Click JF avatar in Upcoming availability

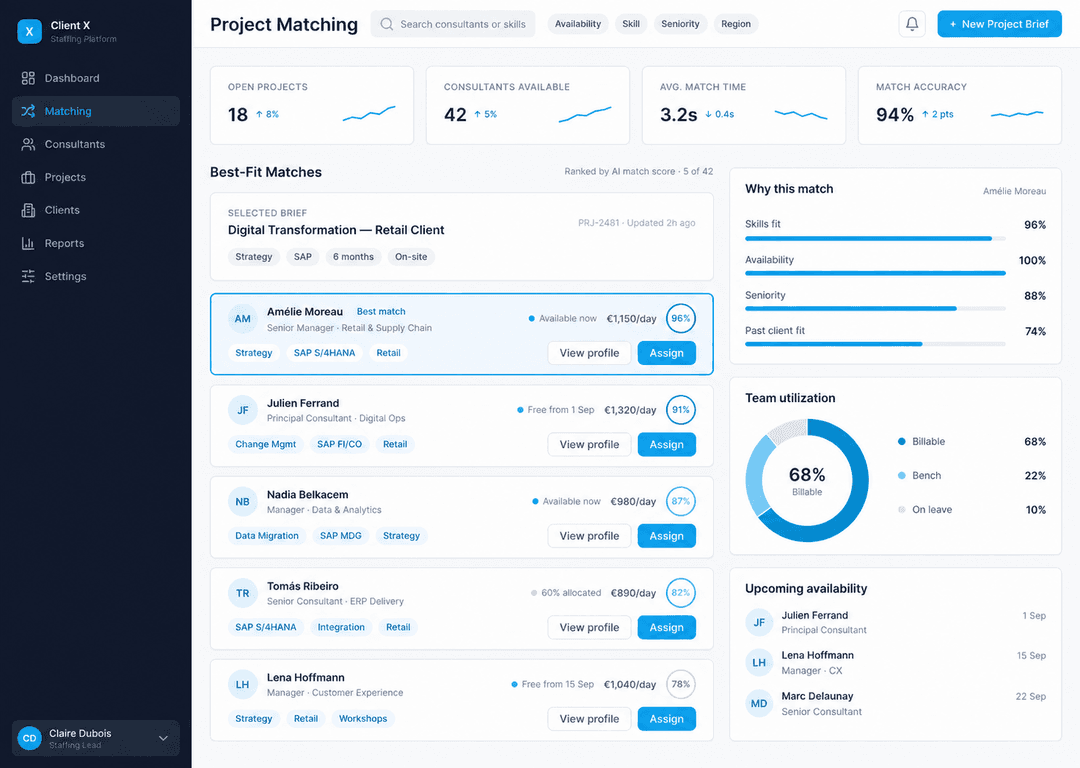pos(759,623)
